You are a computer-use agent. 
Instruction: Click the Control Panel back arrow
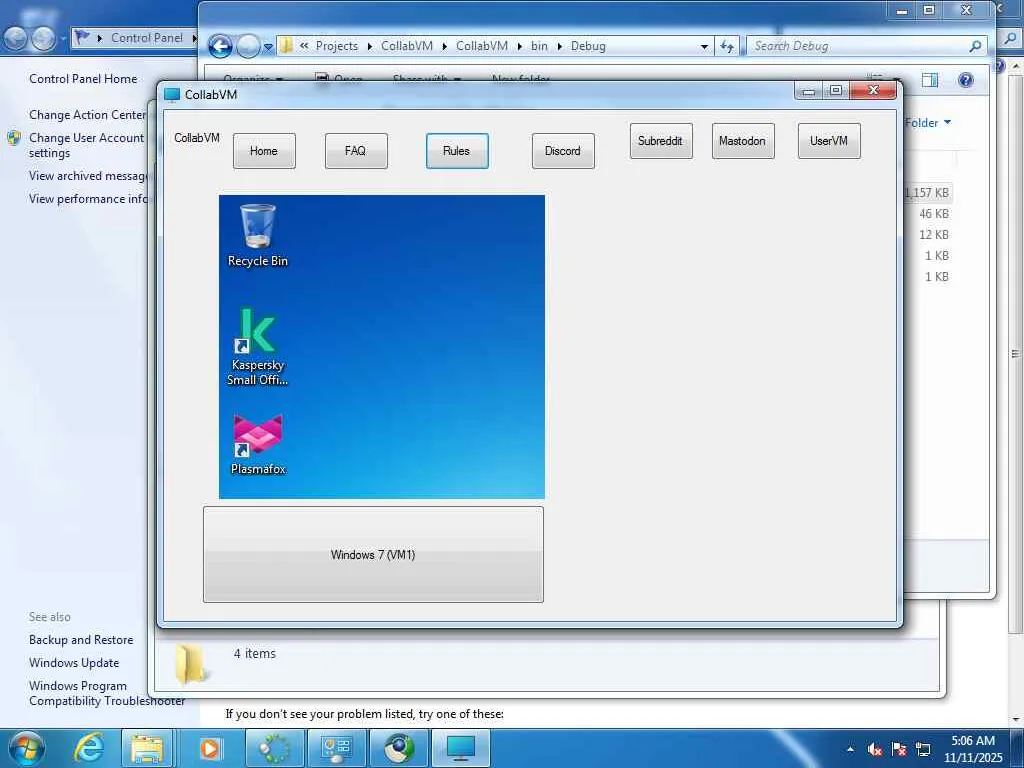point(16,39)
